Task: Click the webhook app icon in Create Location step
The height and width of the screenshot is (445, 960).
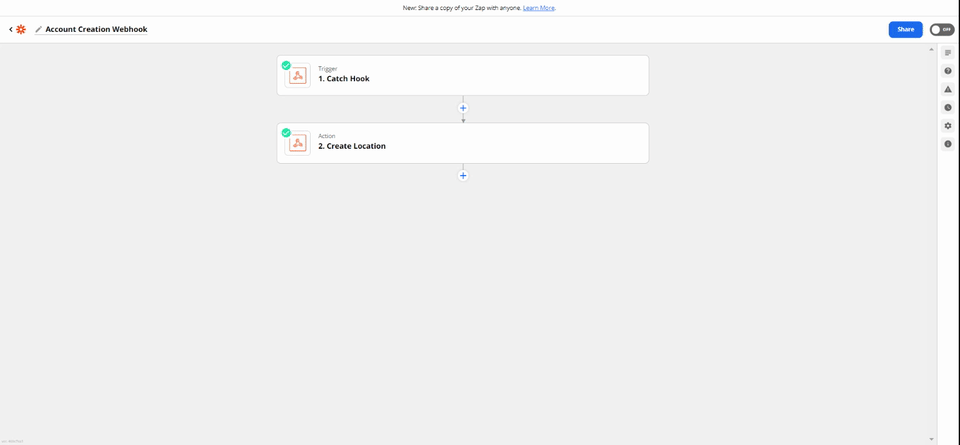Action: coord(298,143)
